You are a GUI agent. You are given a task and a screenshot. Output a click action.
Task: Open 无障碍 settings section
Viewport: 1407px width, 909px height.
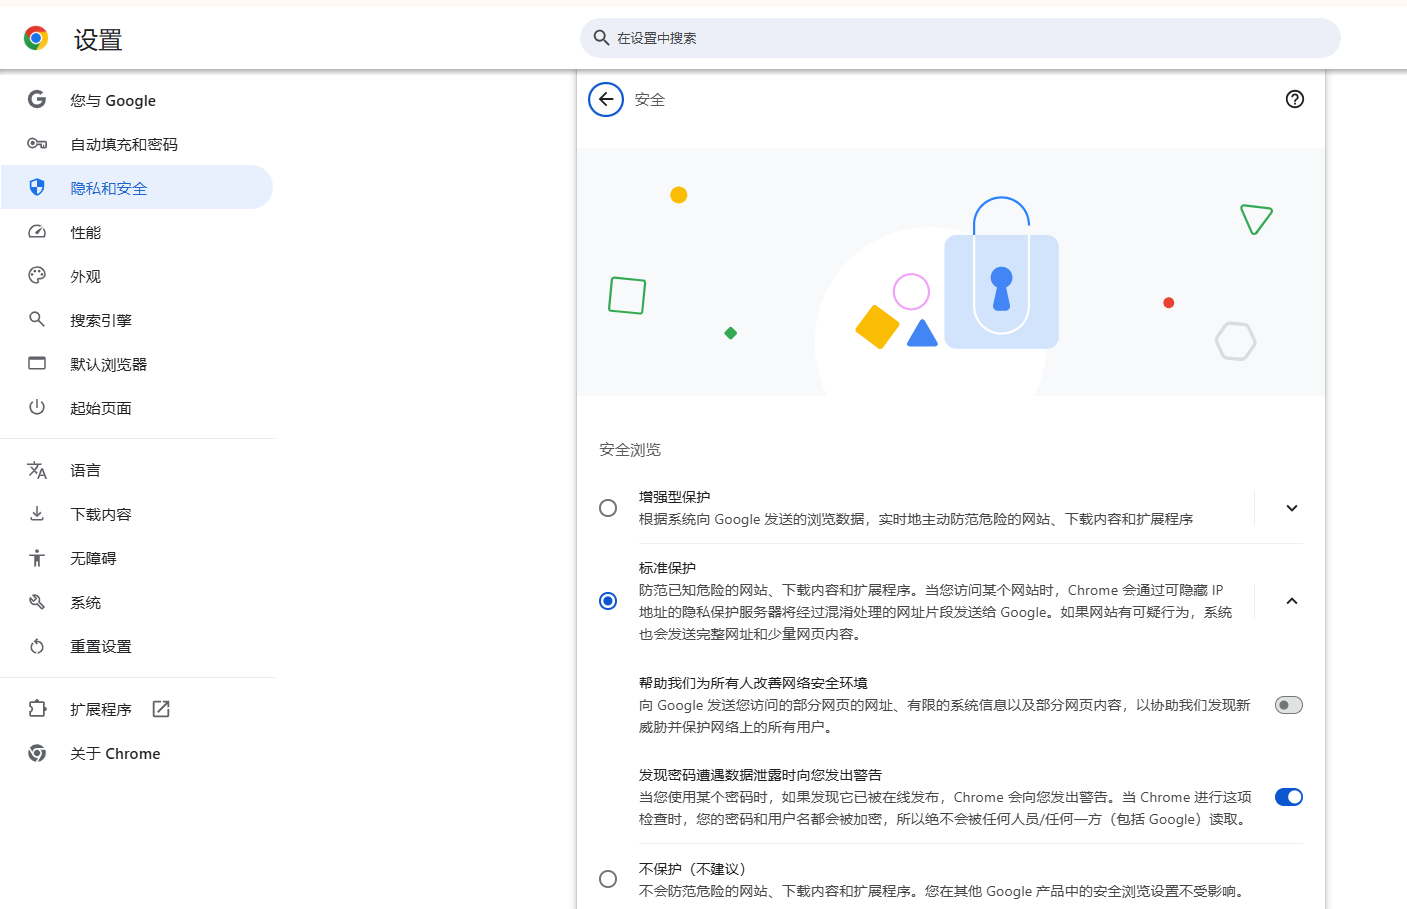[x=137, y=558]
